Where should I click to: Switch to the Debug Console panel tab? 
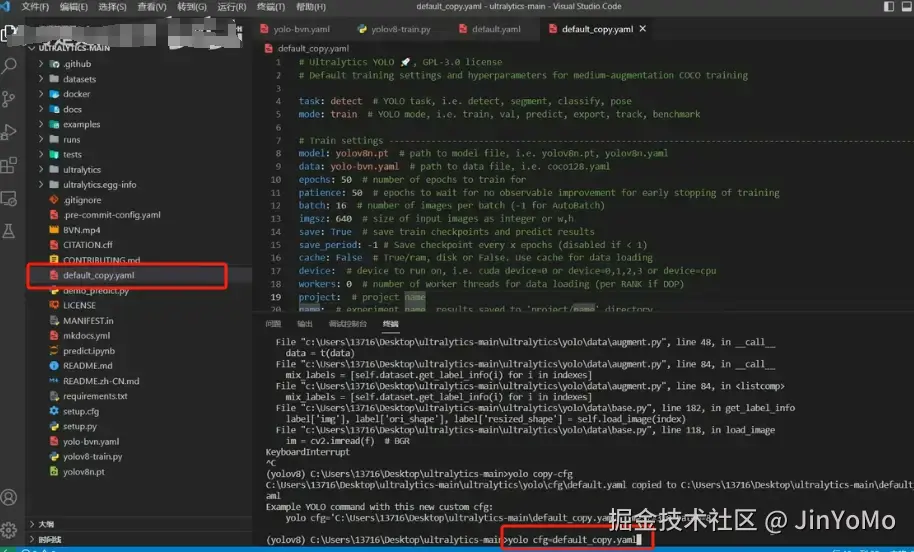347,324
